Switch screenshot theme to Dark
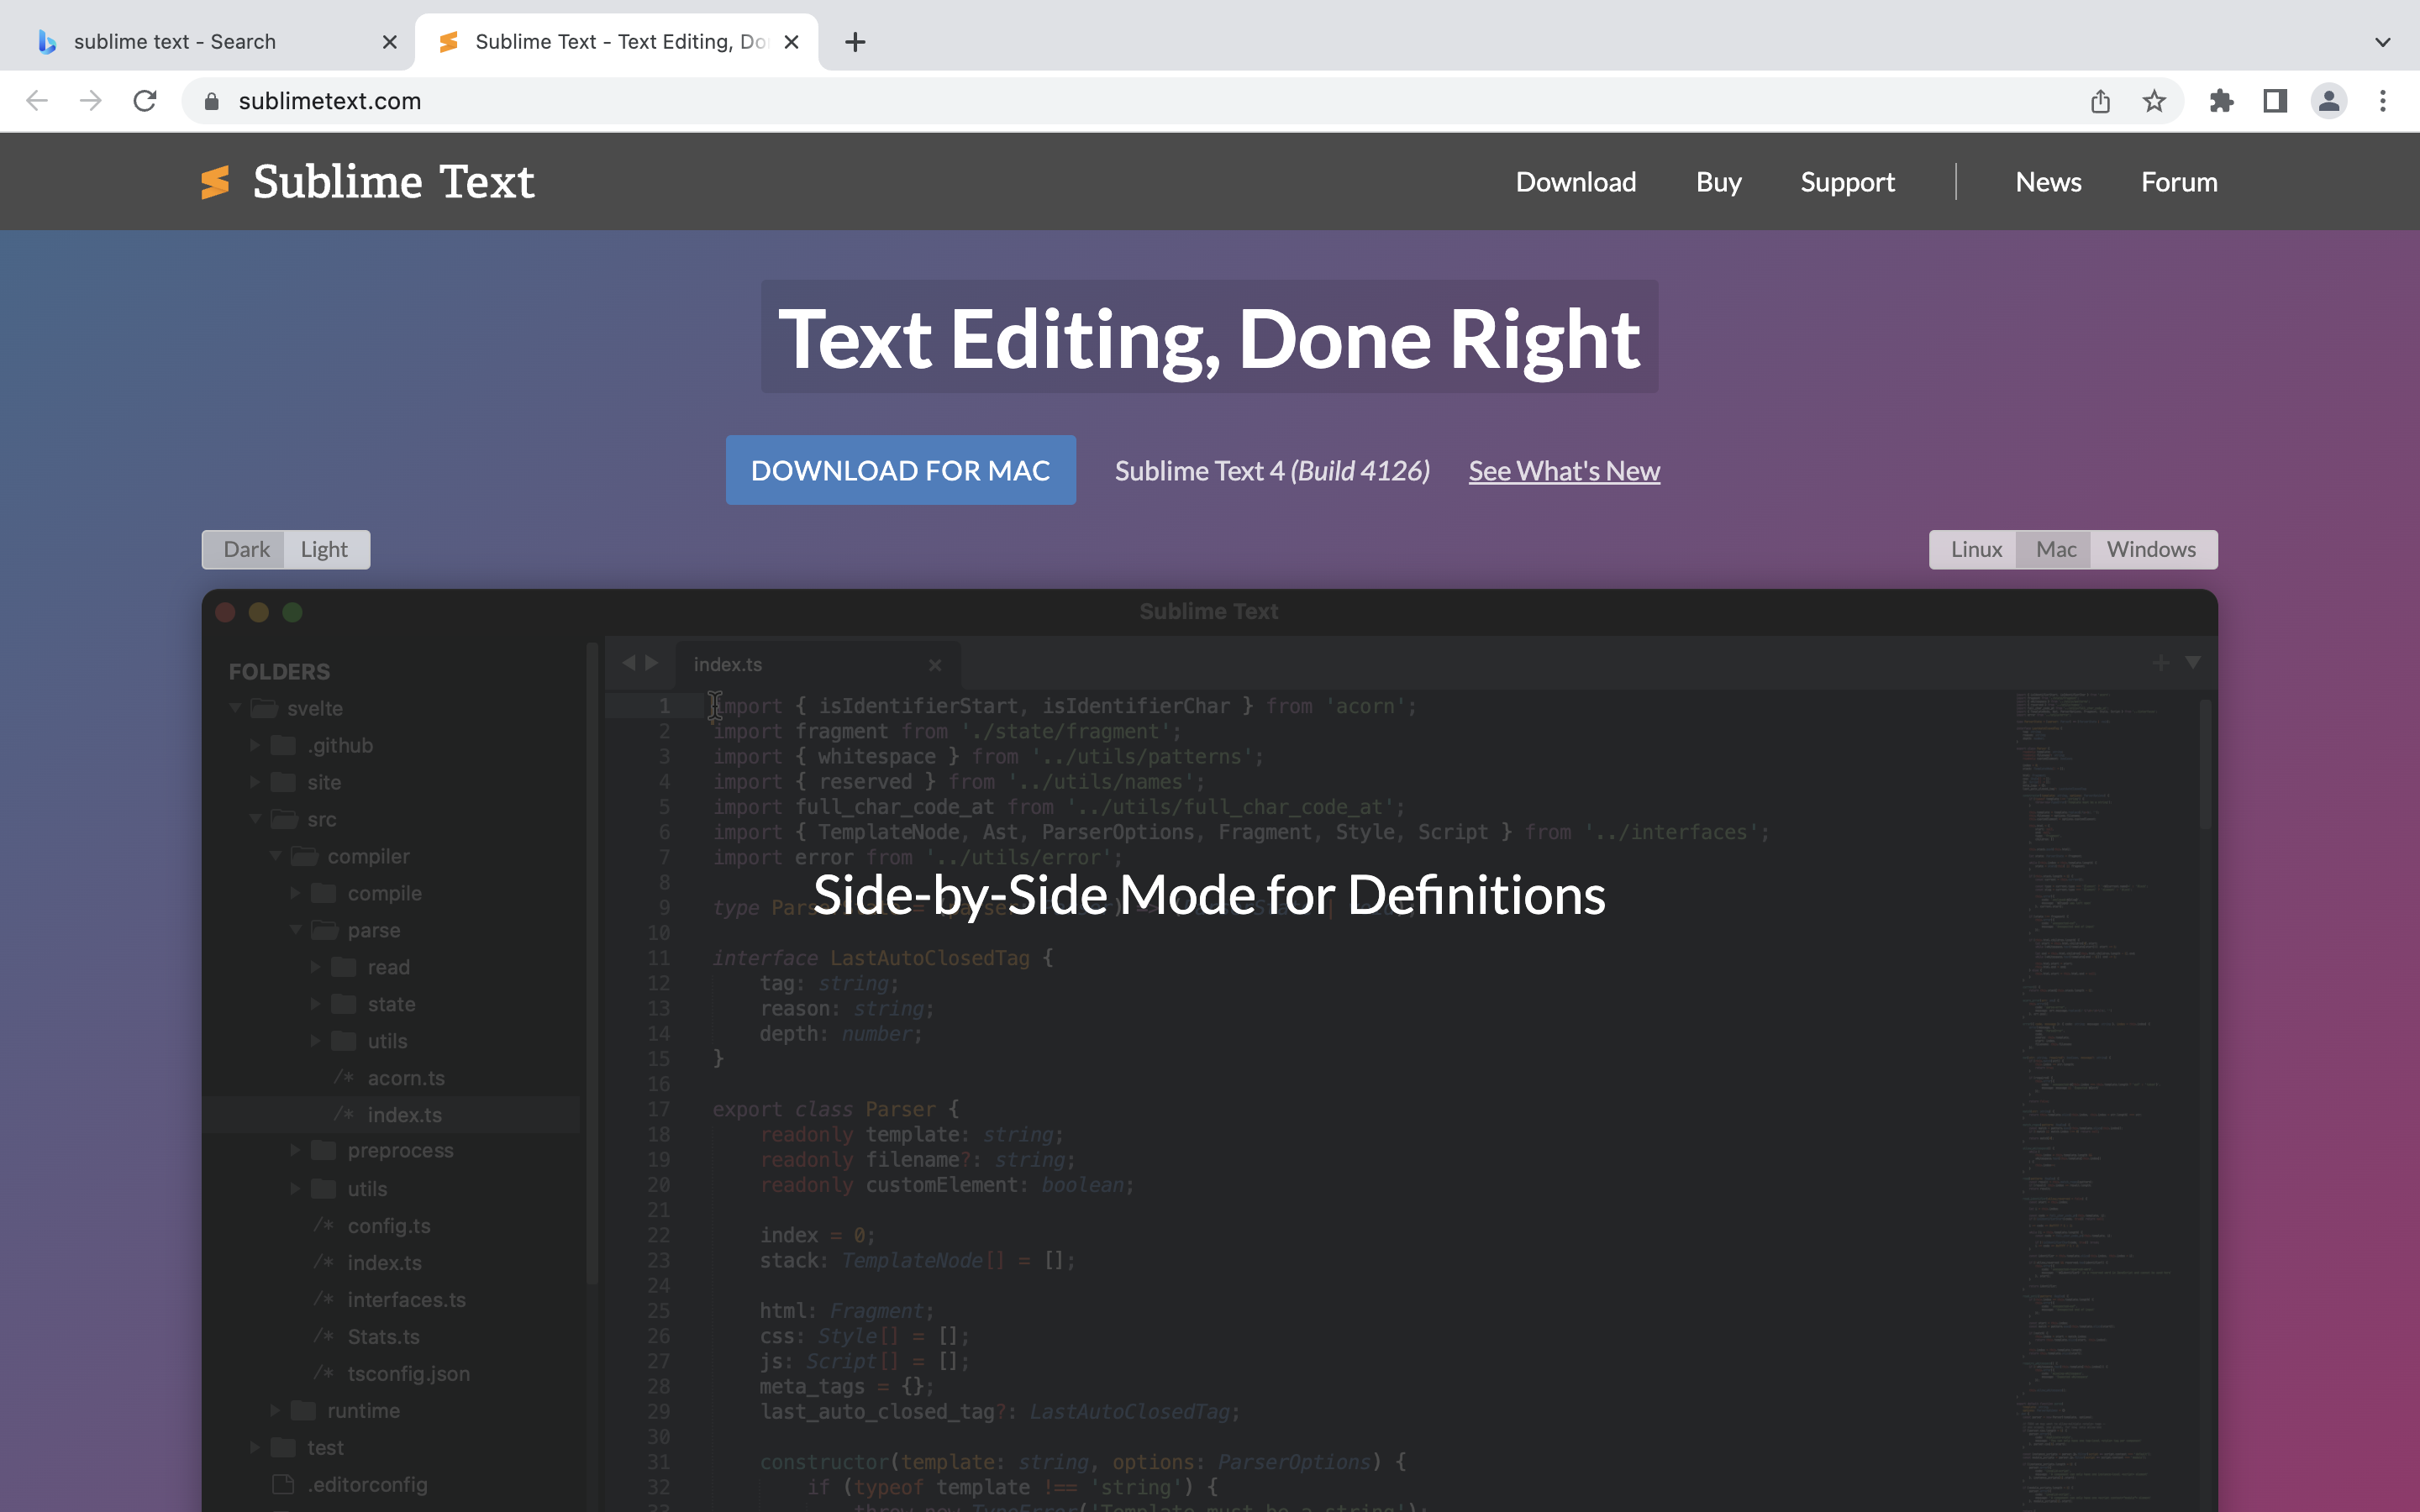This screenshot has height=1512, width=2420. click(x=245, y=550)
